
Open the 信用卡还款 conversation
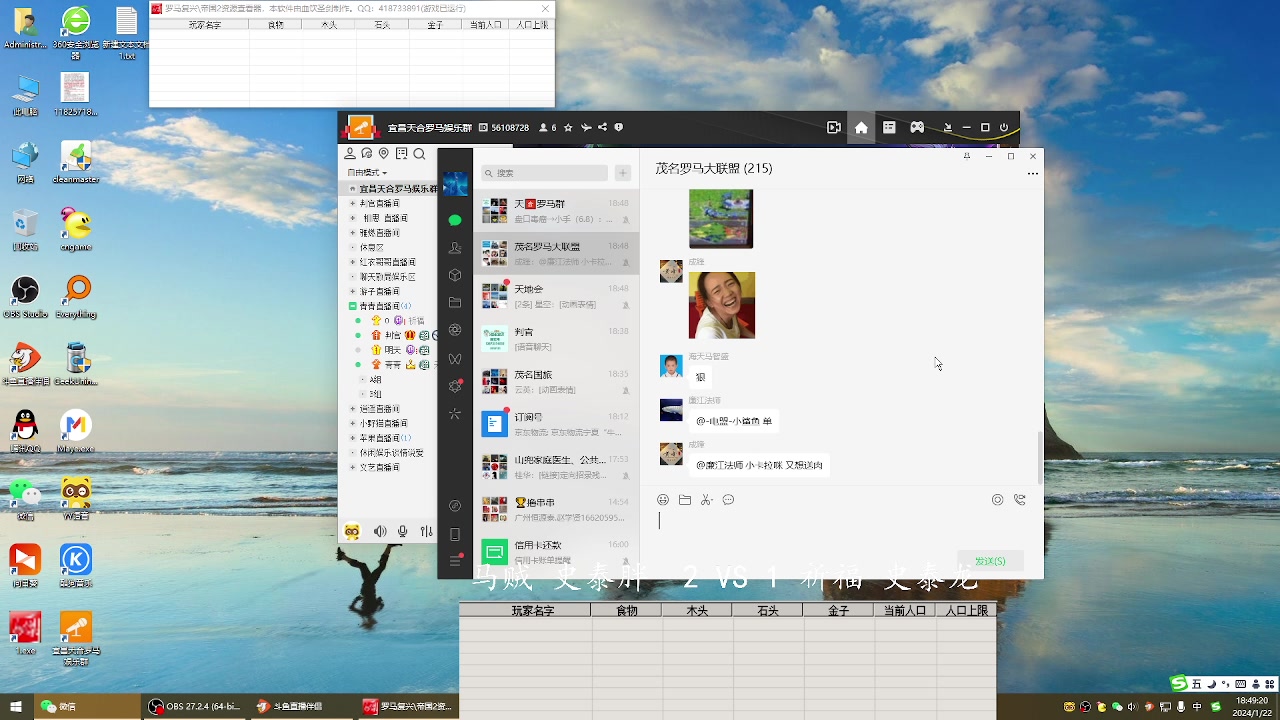556,552
